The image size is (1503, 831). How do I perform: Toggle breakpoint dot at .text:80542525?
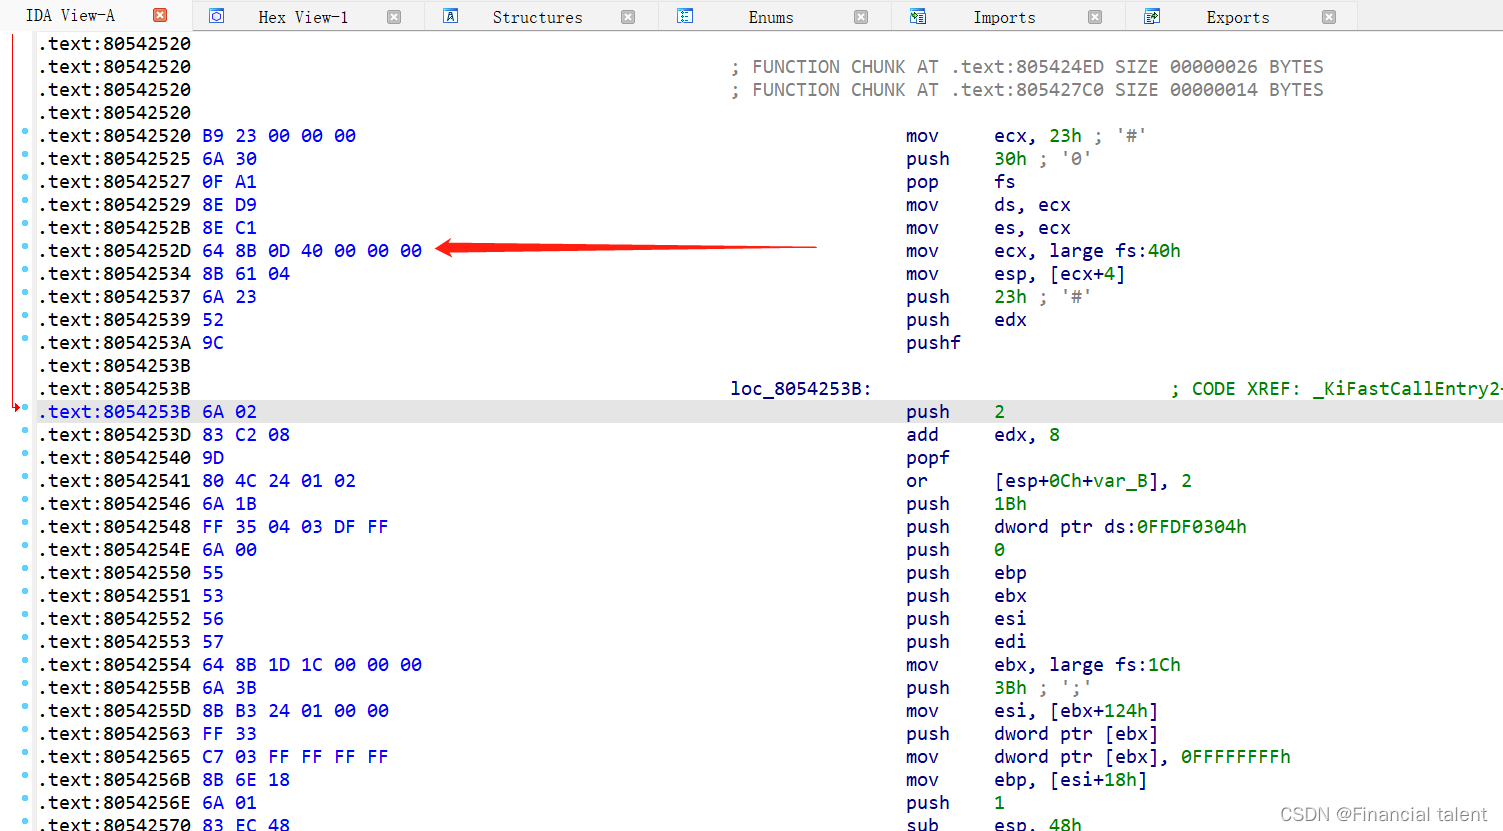25,154
